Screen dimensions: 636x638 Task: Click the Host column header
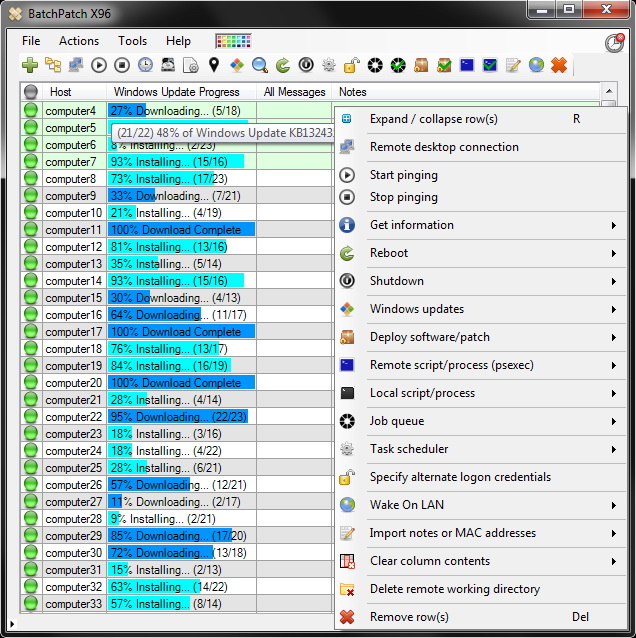click(74, 92)
